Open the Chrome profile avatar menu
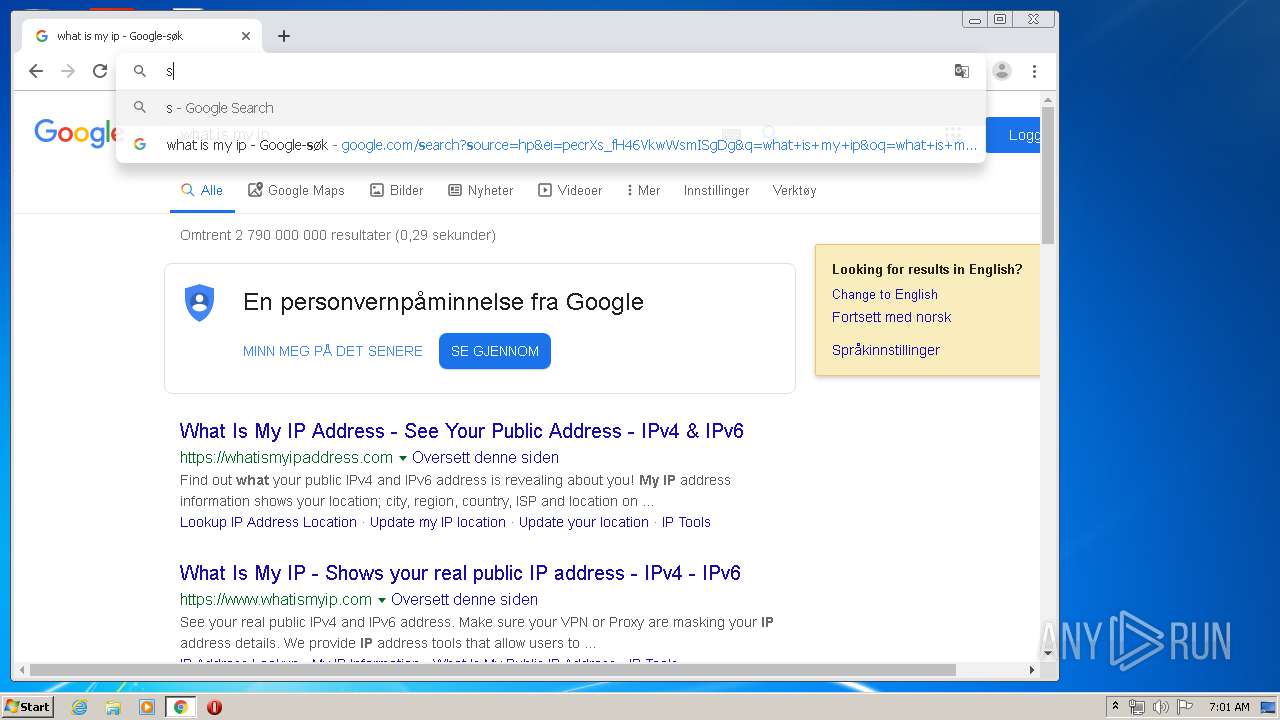The width and height of the screenshot is (1280, 720). click(x=1002, y=71)
